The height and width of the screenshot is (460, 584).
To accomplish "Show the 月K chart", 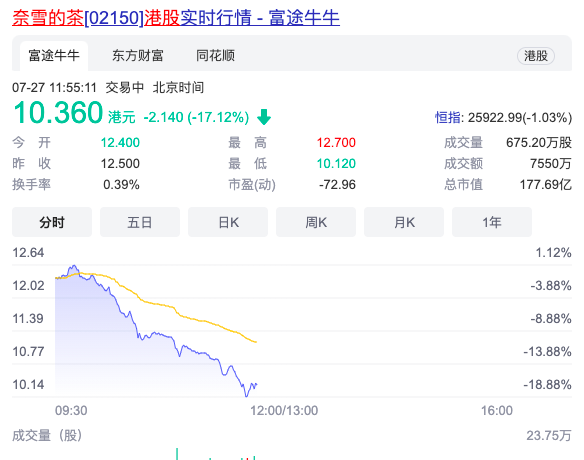I will (x=404, y=222).
